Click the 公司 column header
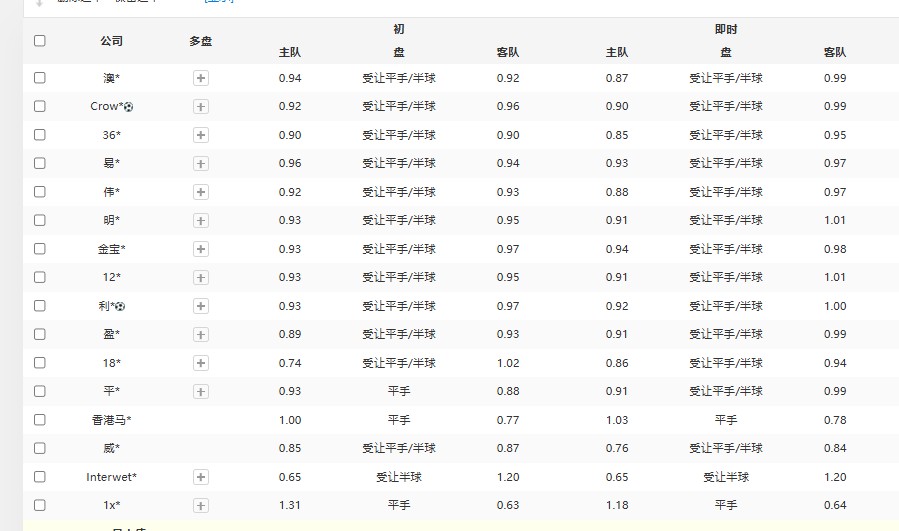This screenshot has height=531, width=899. [x=111, y=41]
